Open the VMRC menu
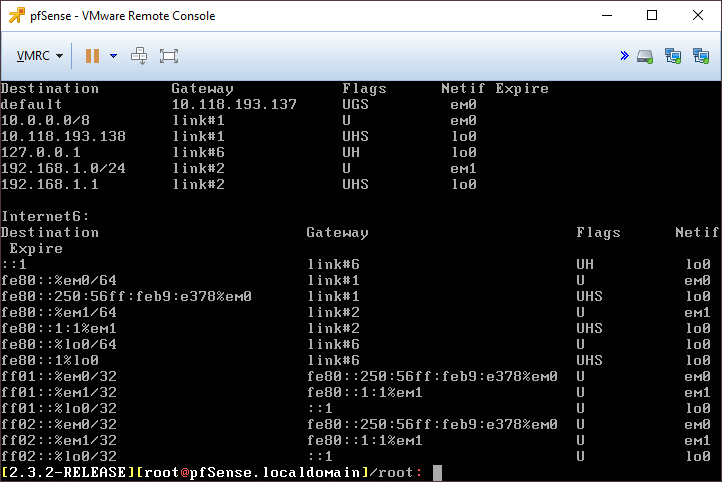Screen dimensions: 722x482 click(x=40, y=56)
